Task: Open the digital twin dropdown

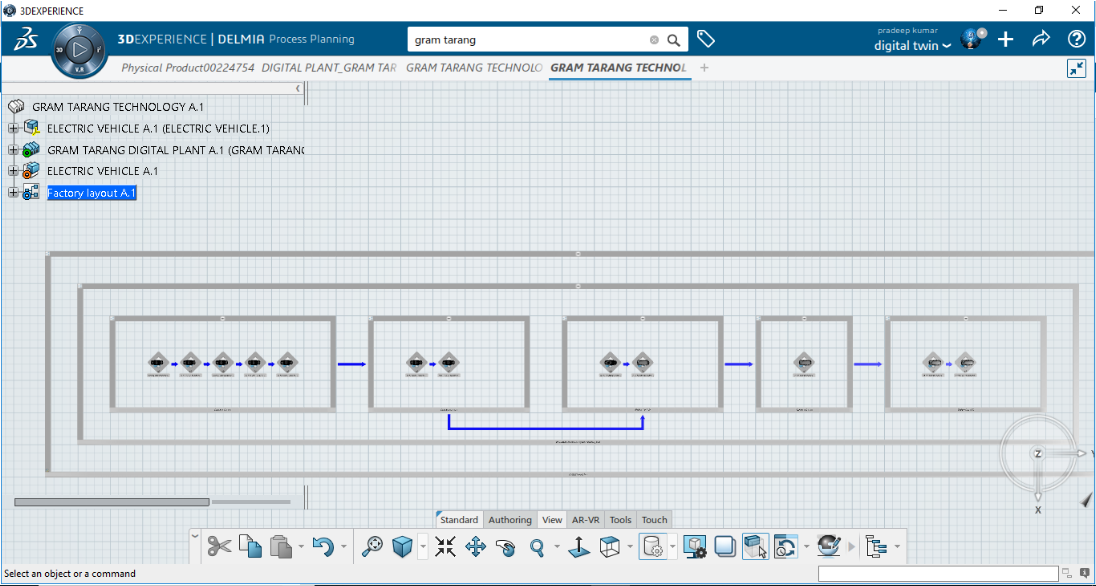Action: [913, 46]
